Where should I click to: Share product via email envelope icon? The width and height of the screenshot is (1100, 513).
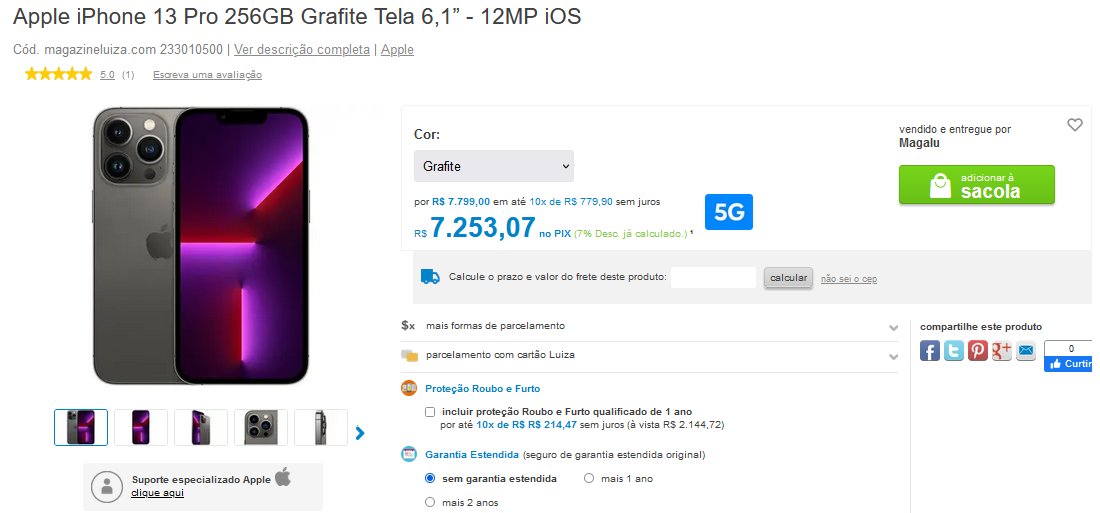(x=1026, y=350)
